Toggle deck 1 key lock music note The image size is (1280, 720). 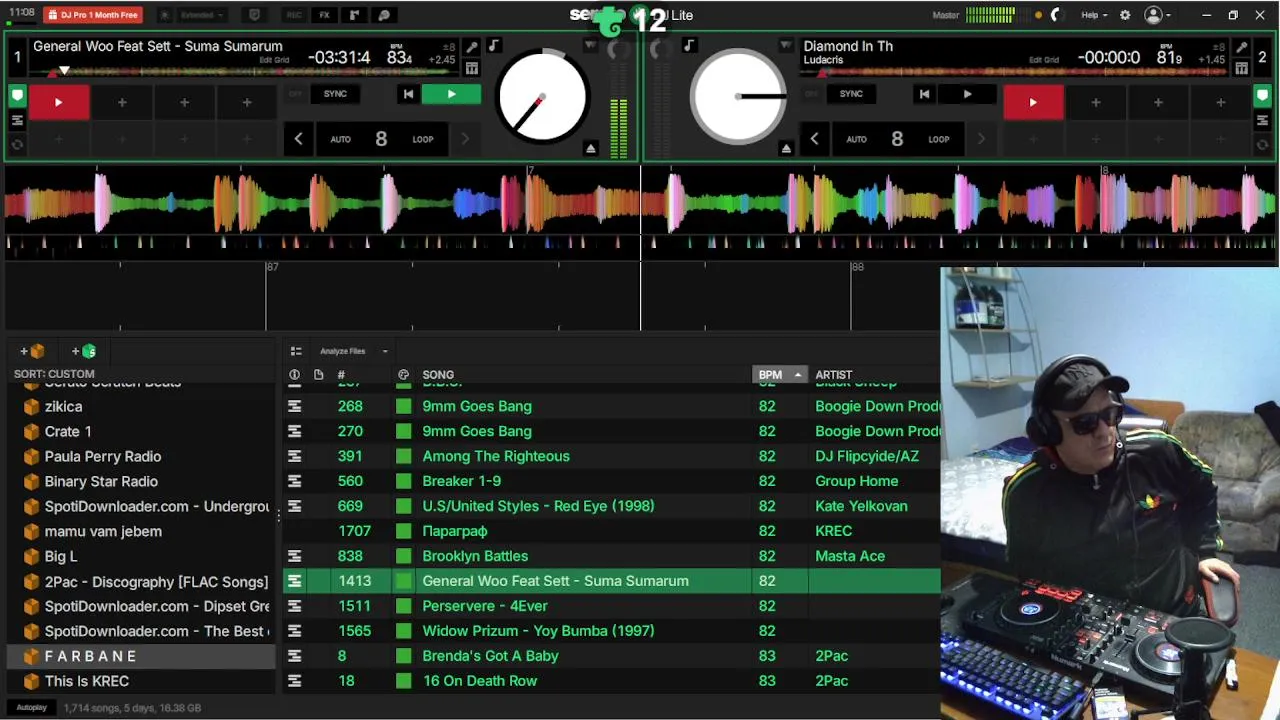point(494,46)
